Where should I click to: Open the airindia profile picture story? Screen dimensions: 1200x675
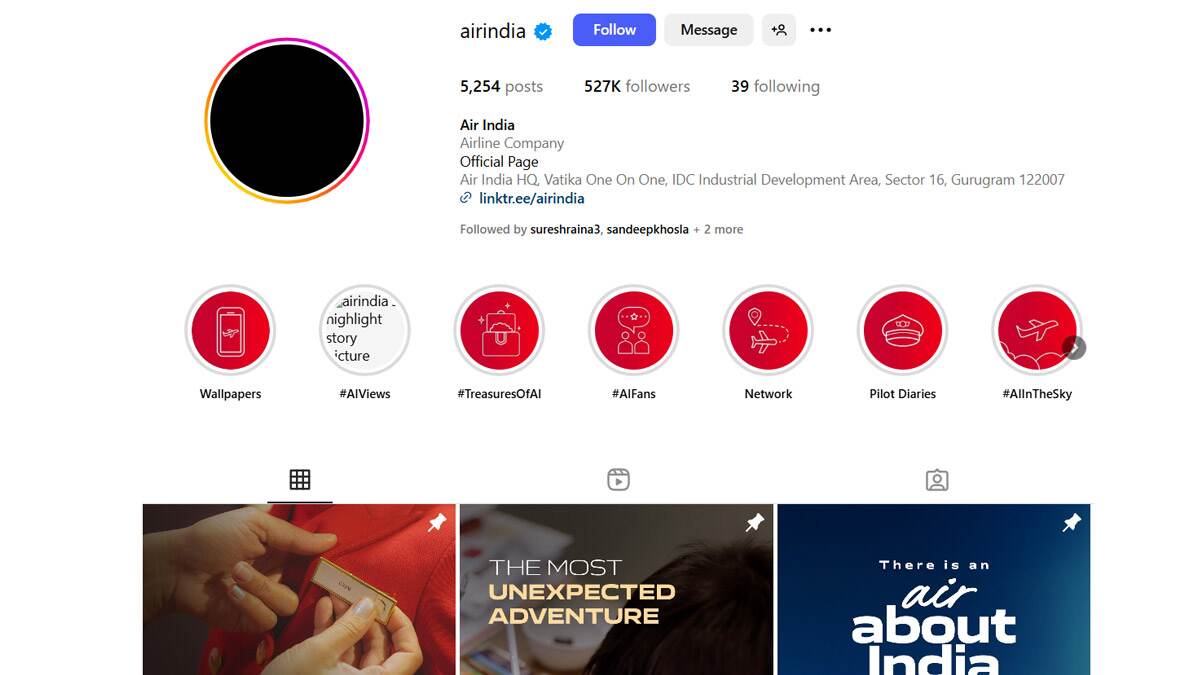point(287,120)
